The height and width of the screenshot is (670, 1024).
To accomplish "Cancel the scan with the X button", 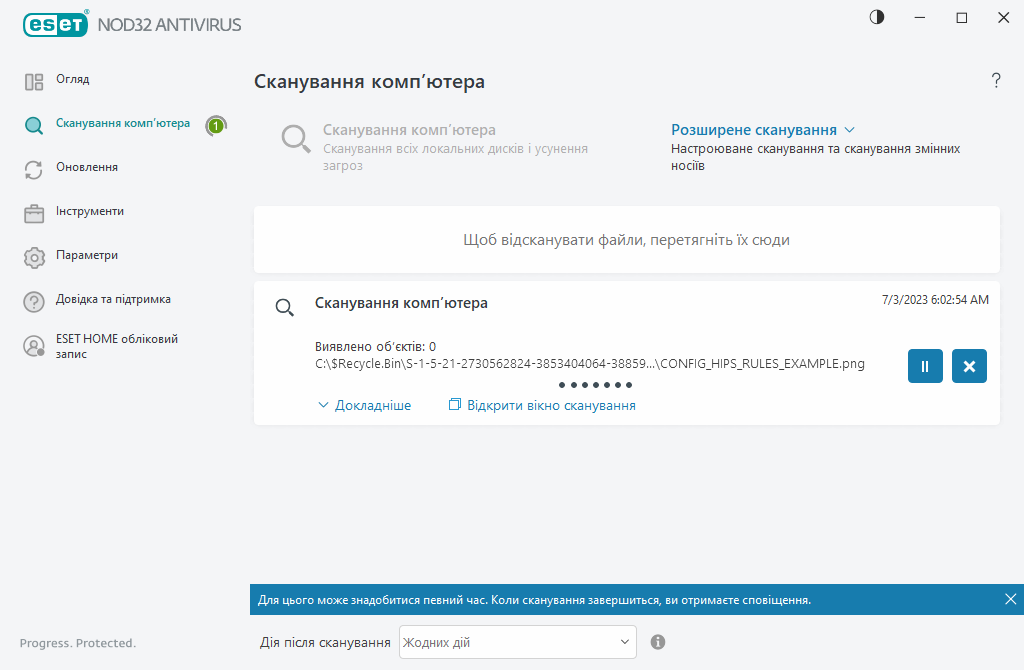I will tap(969, 366).
